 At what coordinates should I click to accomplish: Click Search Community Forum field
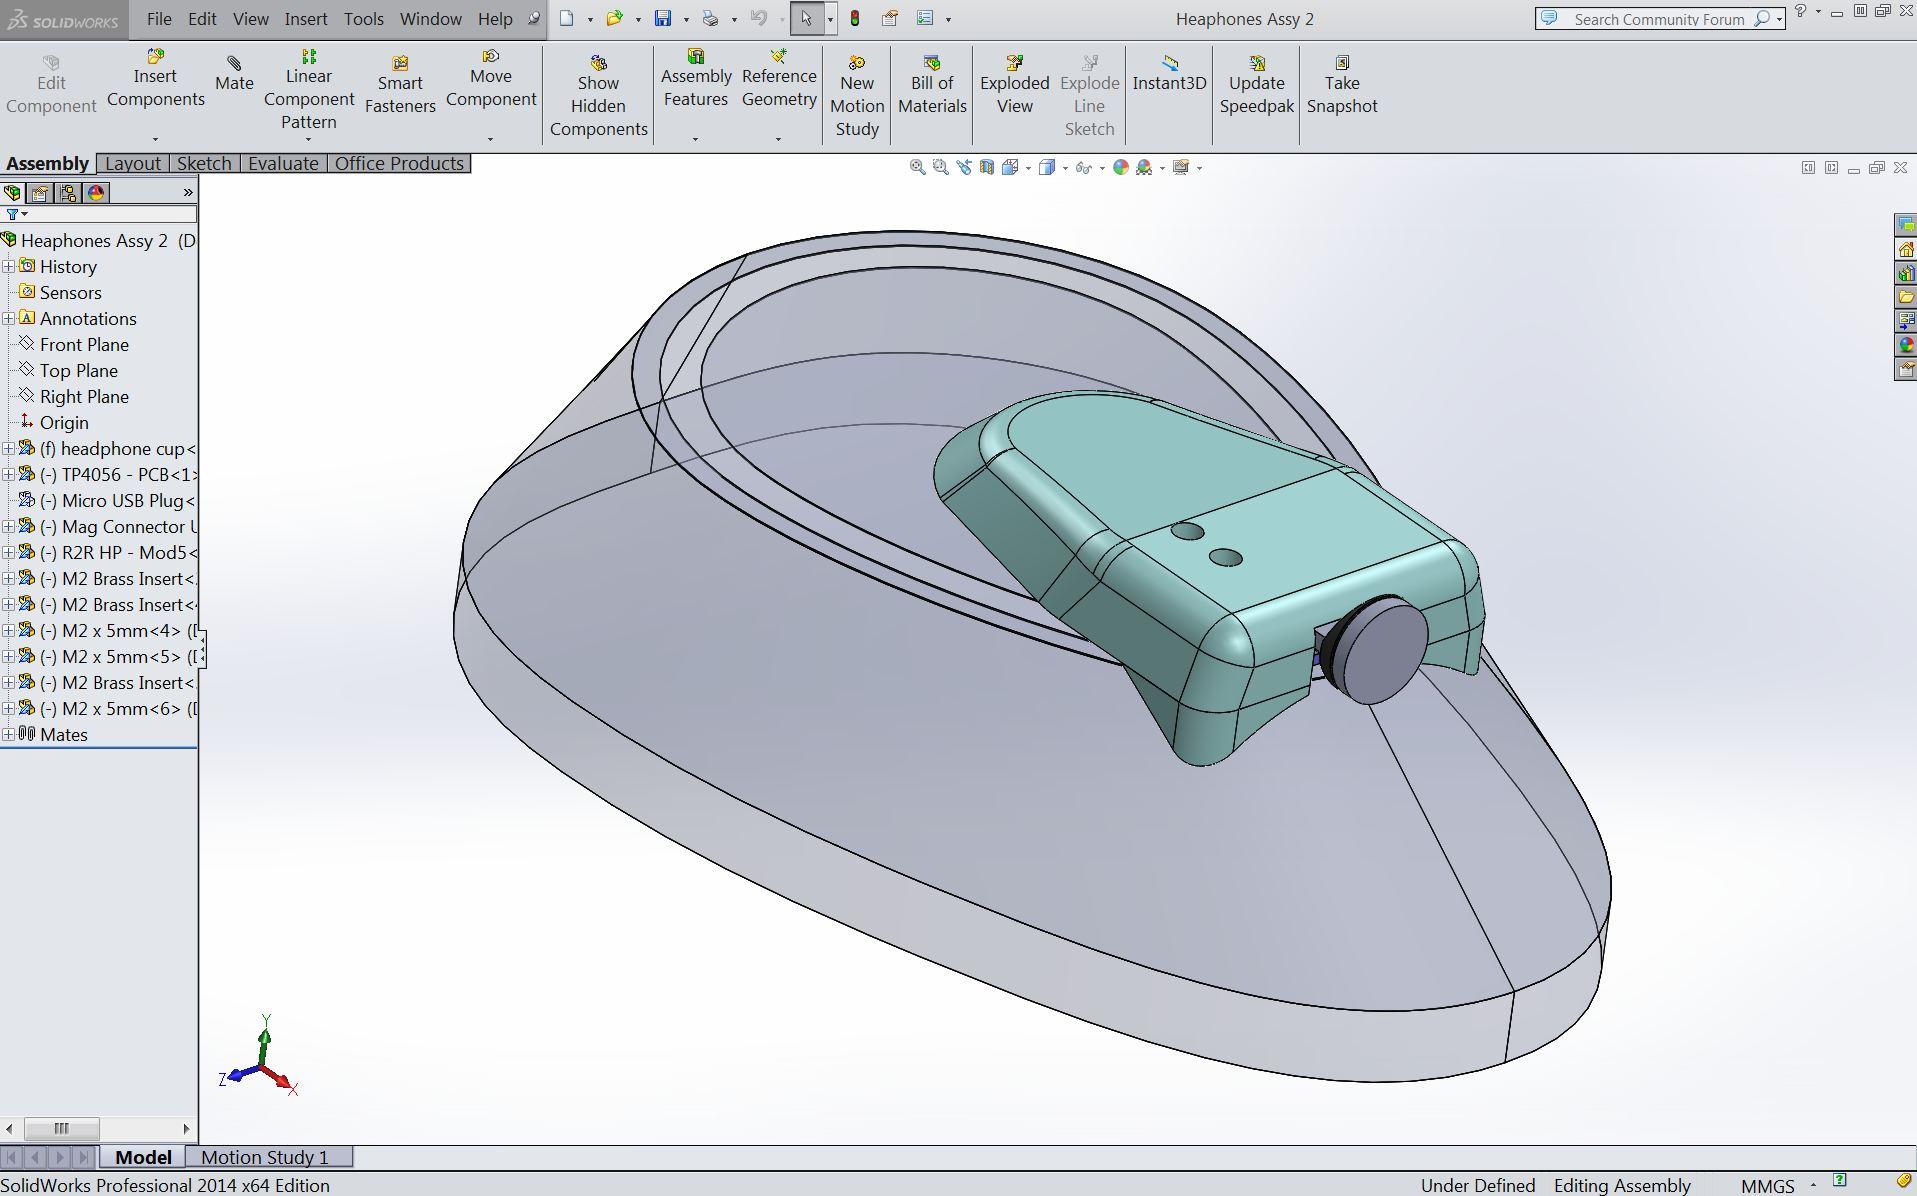pos(1657,19)
